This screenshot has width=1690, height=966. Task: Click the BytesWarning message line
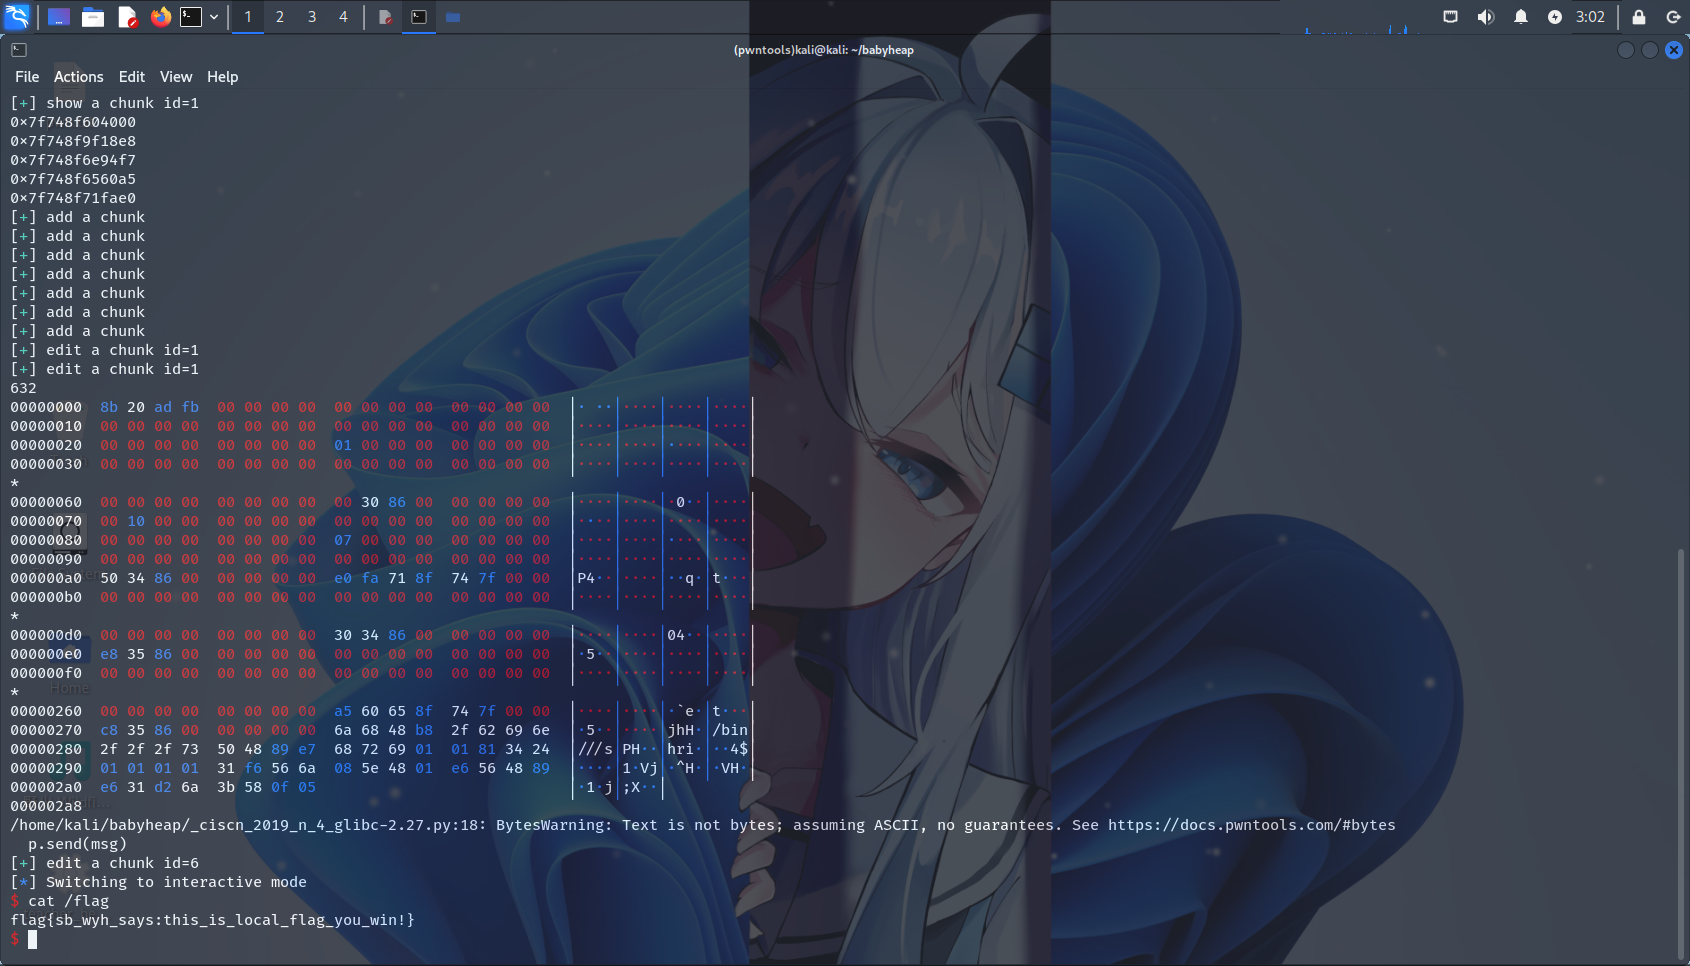click(x=702, y=825)
